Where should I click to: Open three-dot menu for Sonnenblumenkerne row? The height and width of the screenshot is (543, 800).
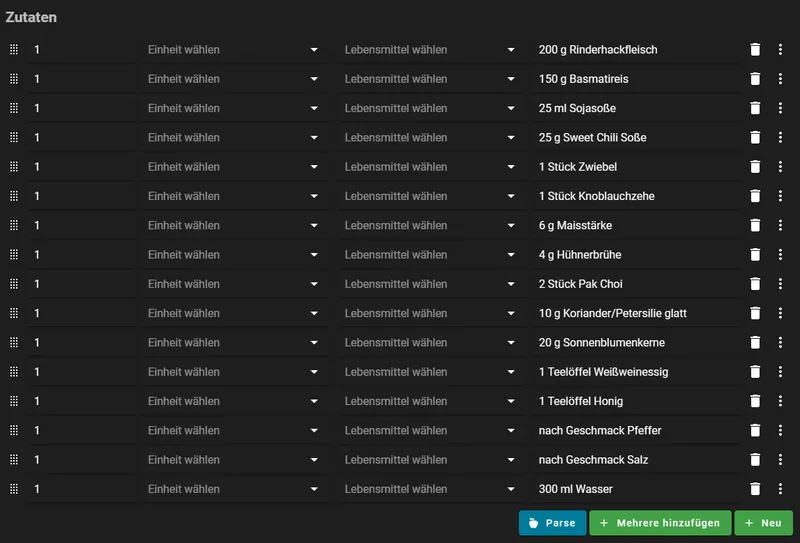point(780,343)
